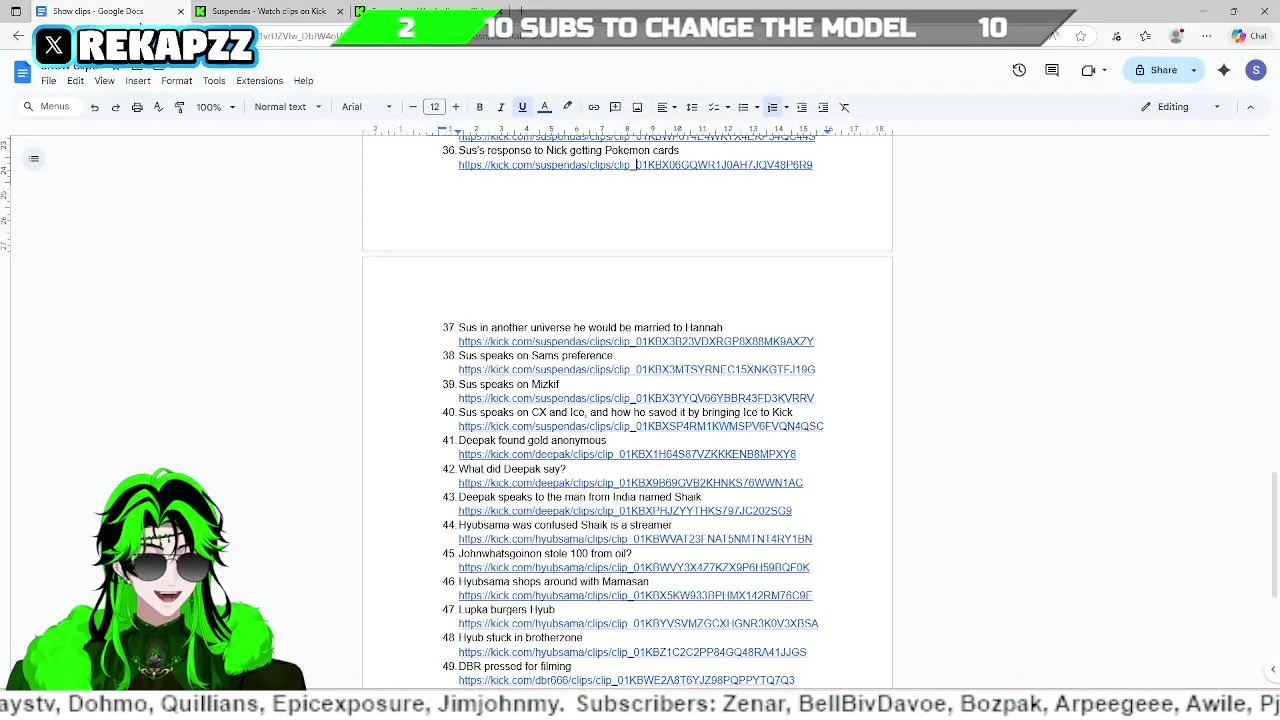This screenshot has height=720, width=1280.
Task: Collapse the menus with chevron up
Action: click(1250, 107)
